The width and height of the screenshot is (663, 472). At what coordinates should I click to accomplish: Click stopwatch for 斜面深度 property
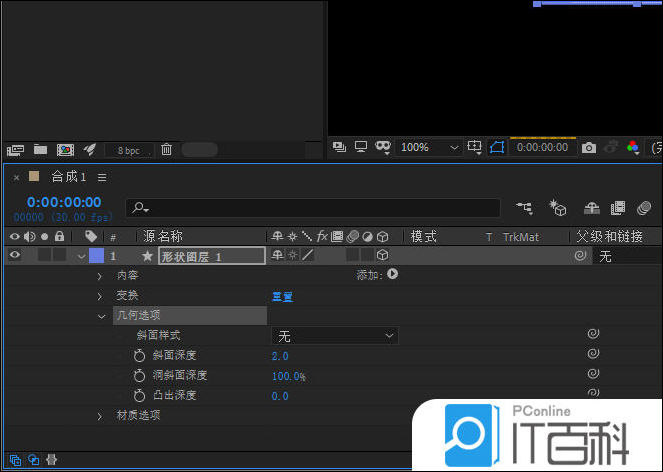139,355
